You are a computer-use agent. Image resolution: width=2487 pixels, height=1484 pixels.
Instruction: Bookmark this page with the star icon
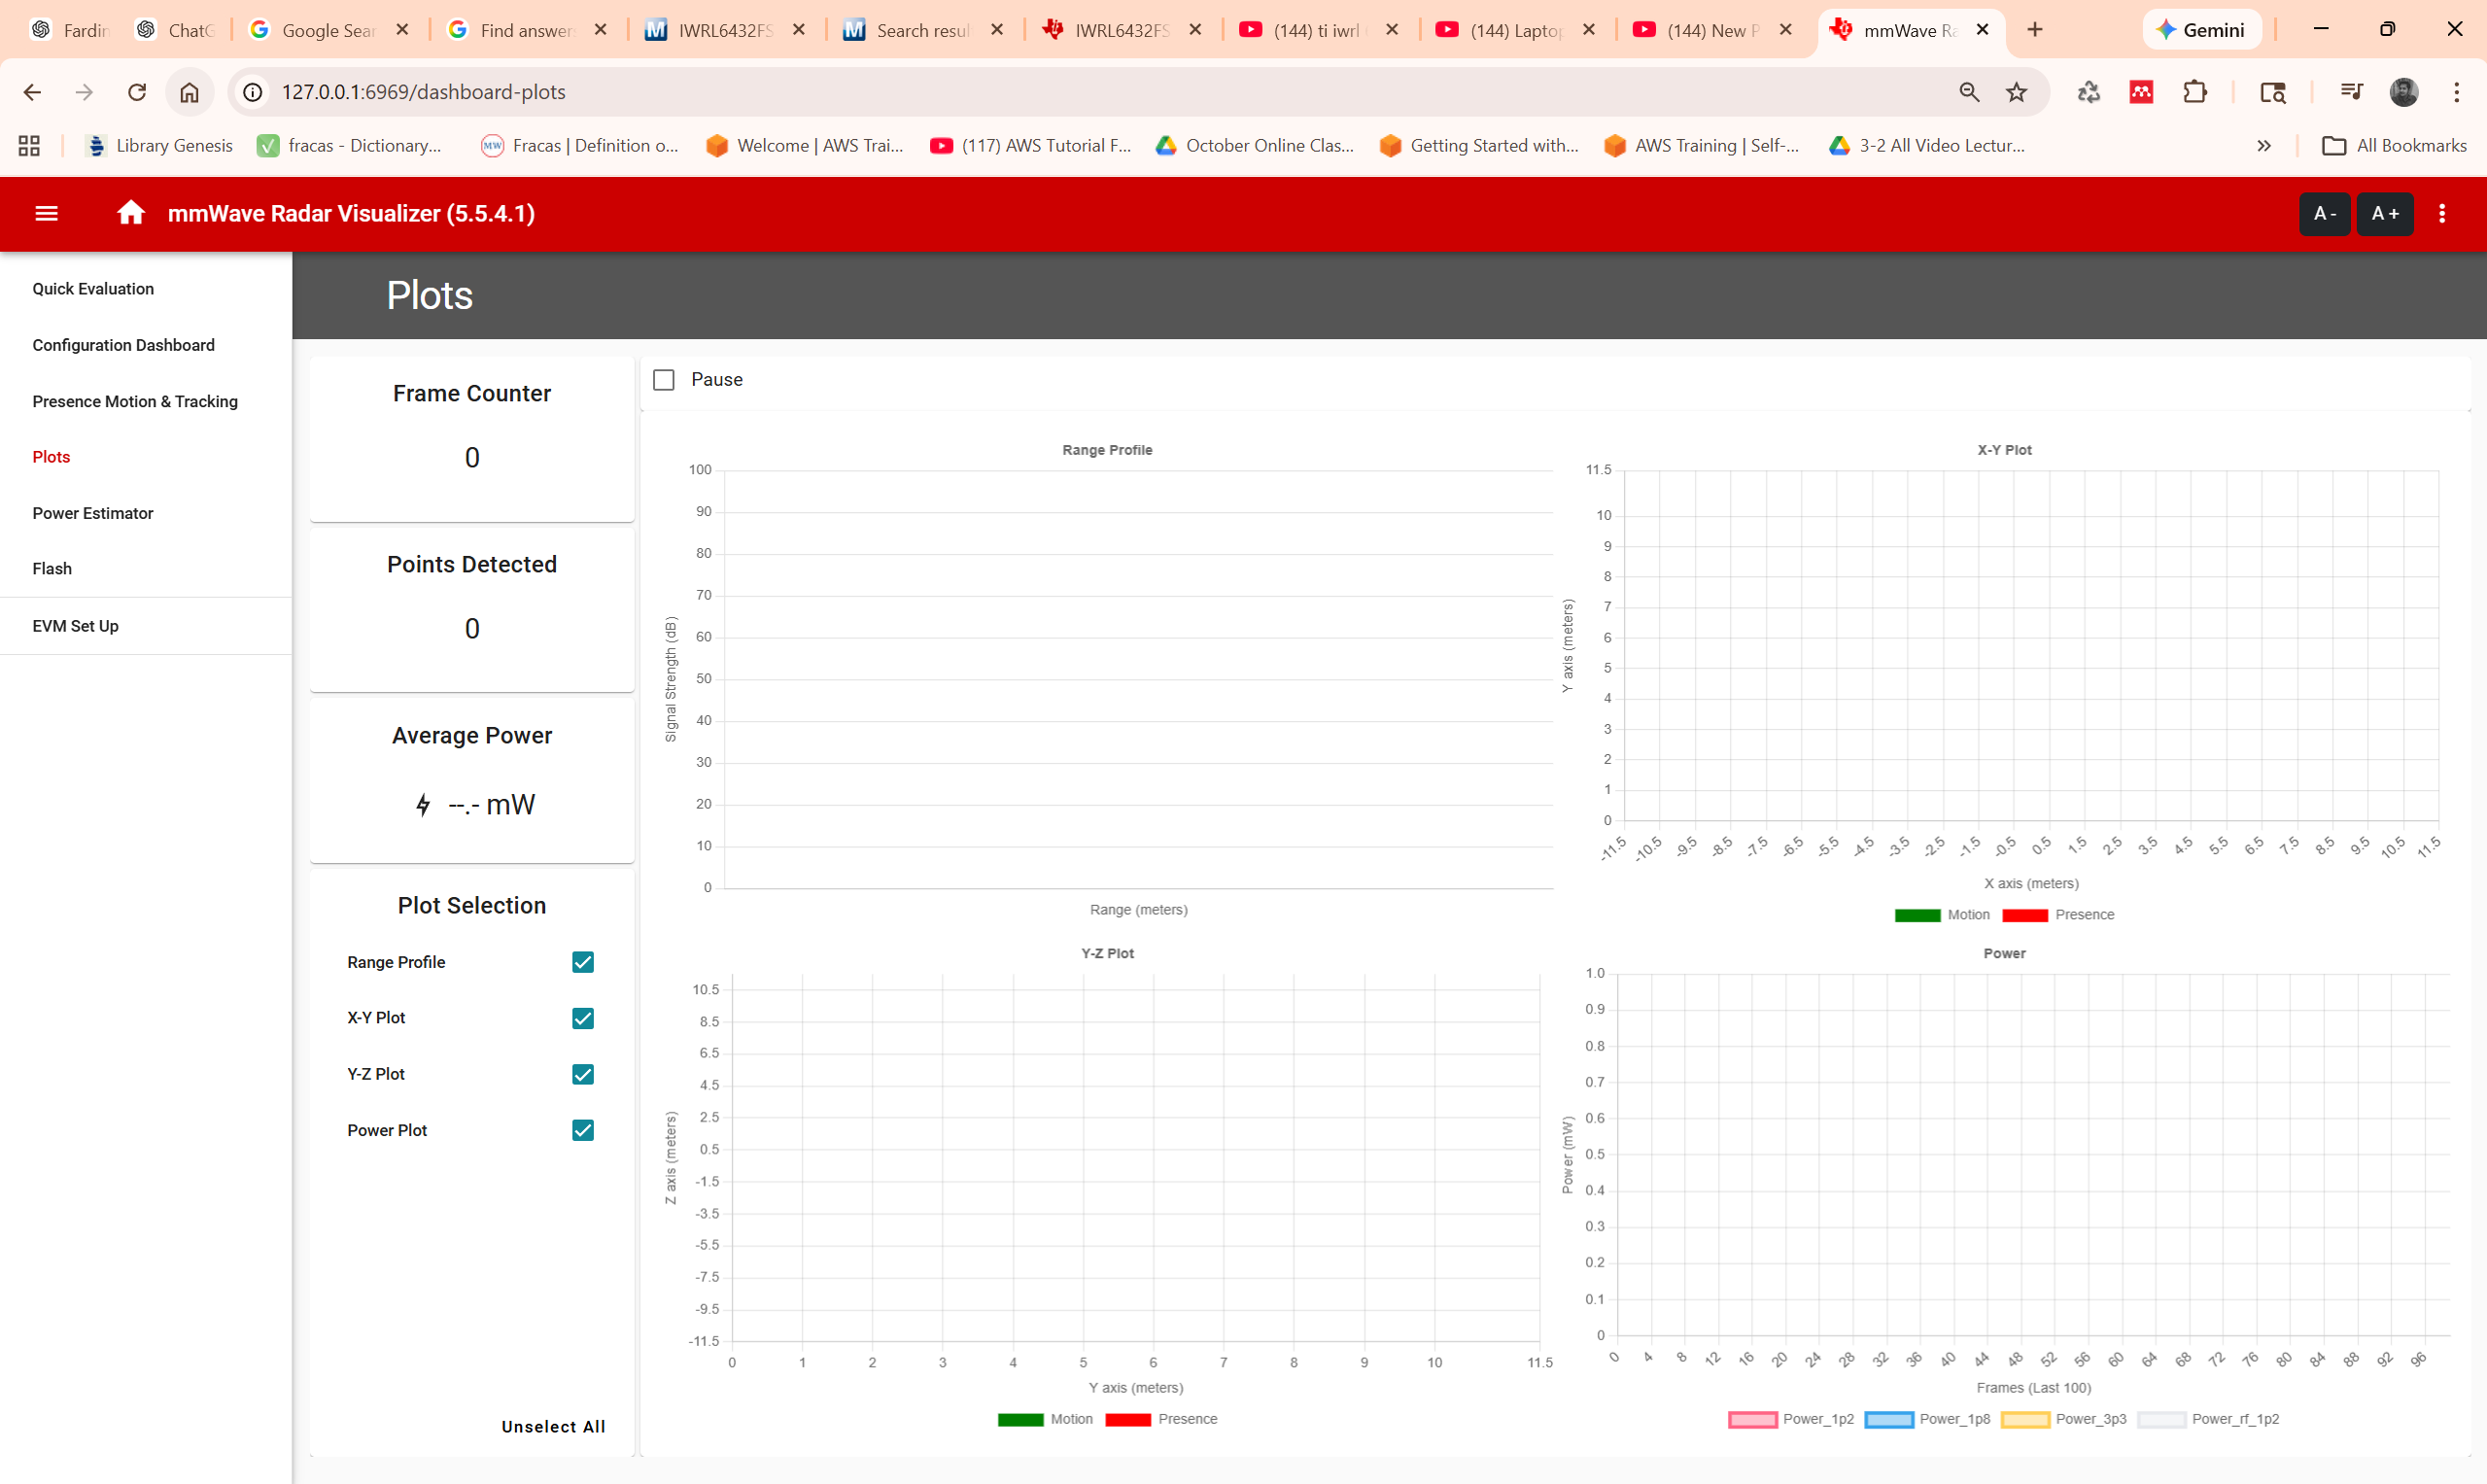(2016, 92)
